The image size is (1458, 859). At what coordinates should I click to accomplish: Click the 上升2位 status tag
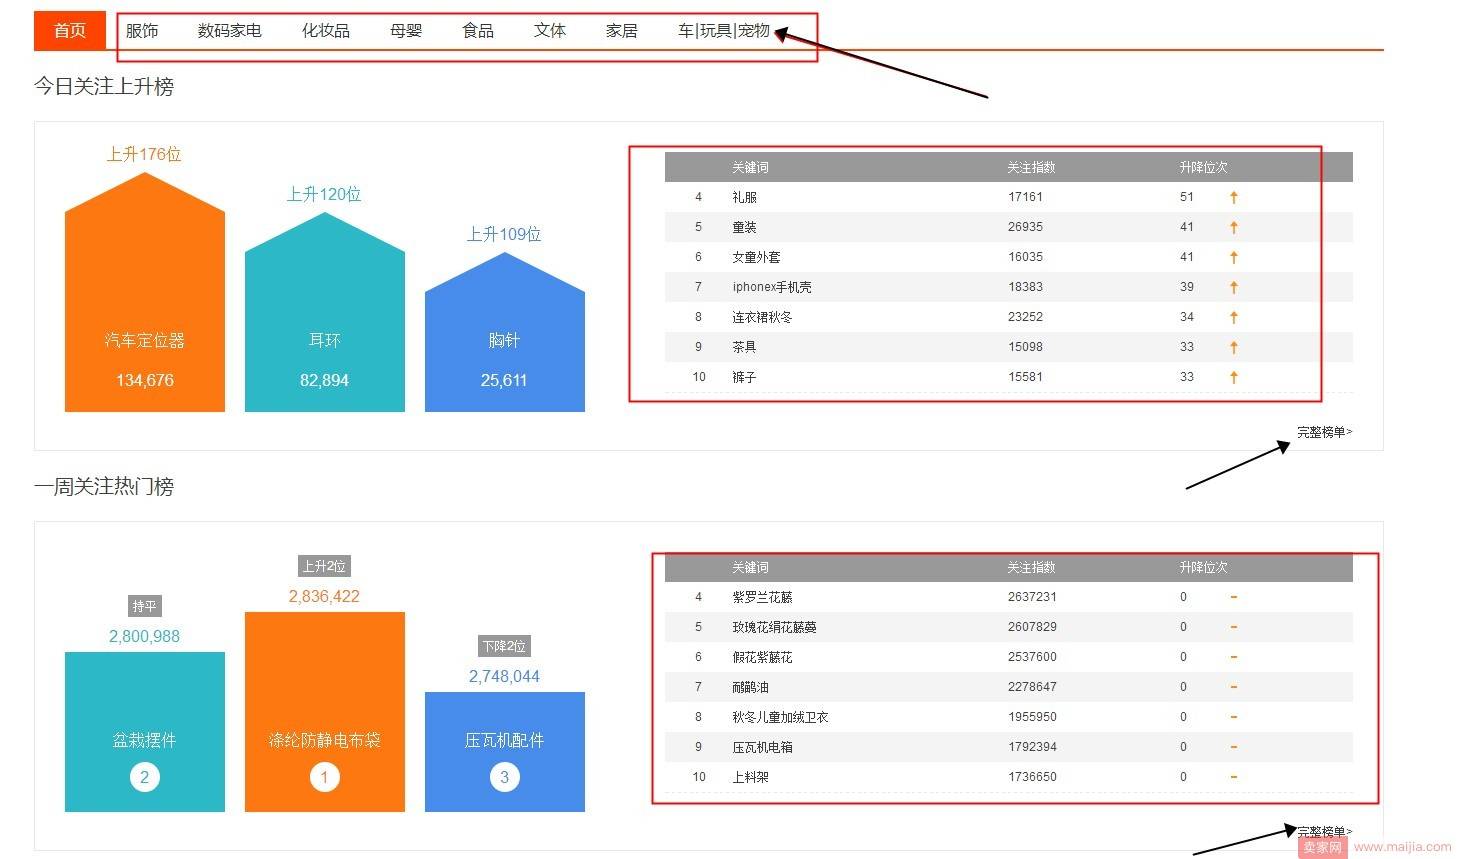[325, 566]
